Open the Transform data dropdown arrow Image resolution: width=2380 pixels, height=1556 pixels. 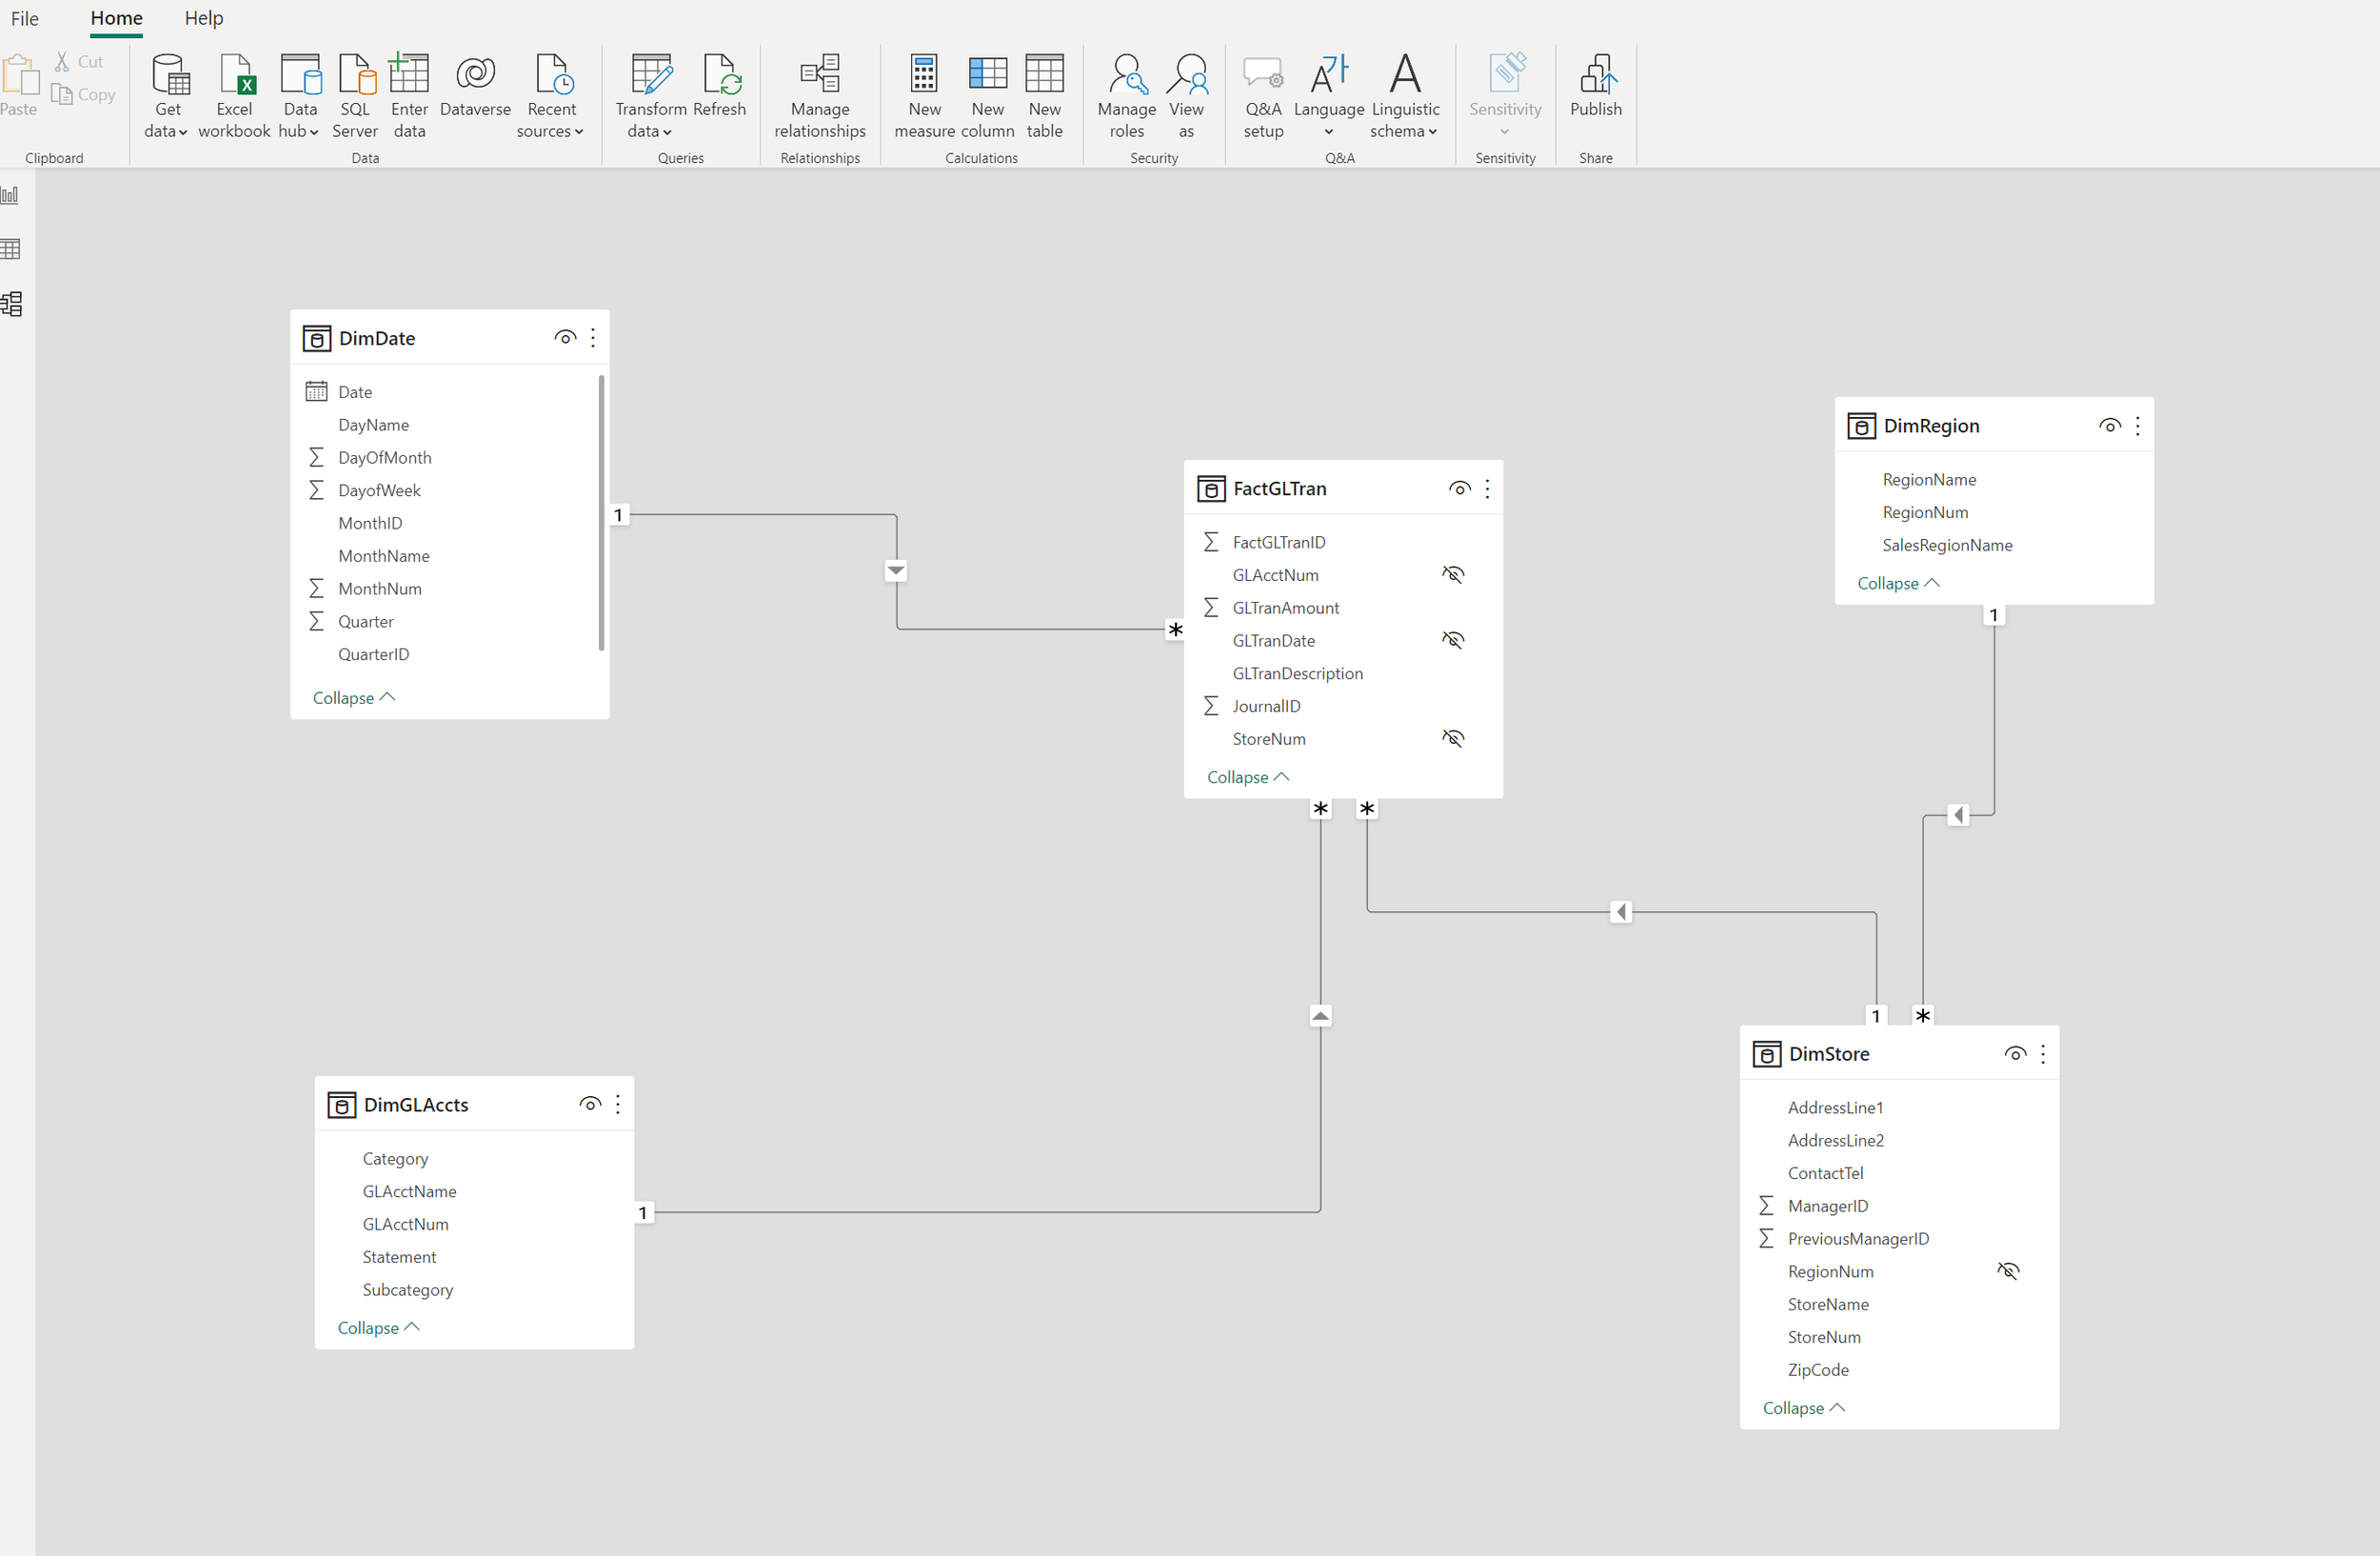tap(665, 131)
